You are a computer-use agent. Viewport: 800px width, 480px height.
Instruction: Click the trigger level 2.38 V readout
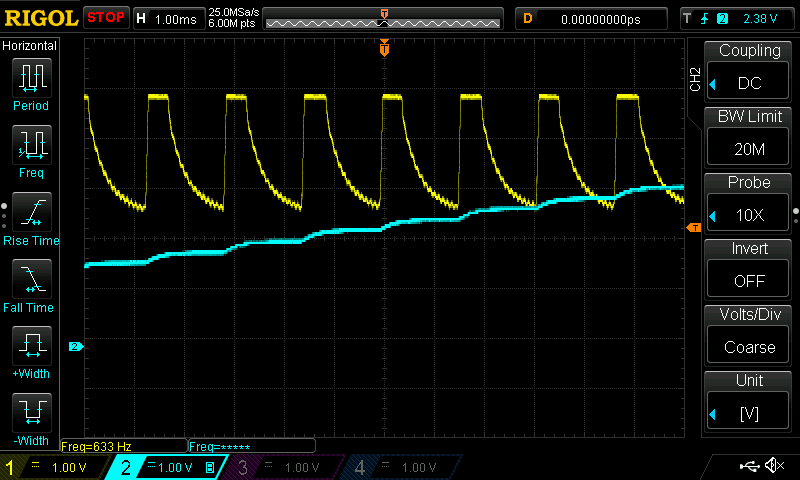click(x=760, y=19)
